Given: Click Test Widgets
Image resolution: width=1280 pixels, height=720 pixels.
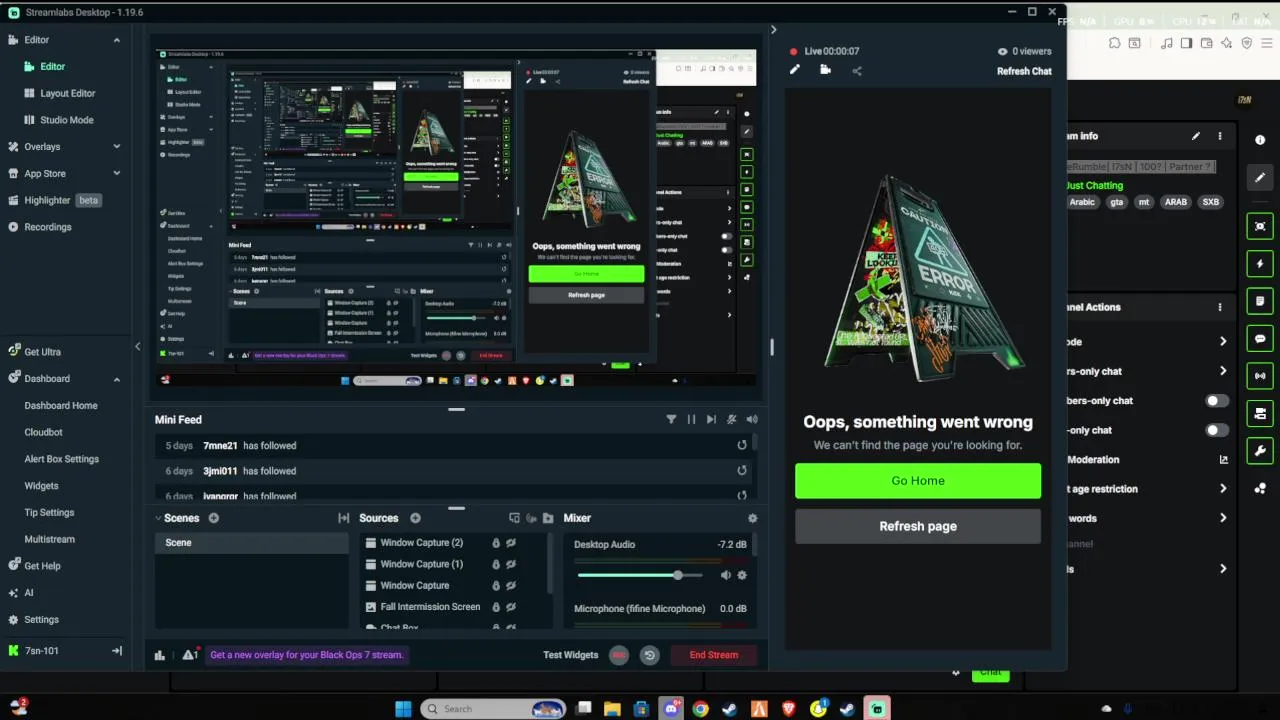Looking at the screenshot, I should pyautogui.click(x=571, y=655).
